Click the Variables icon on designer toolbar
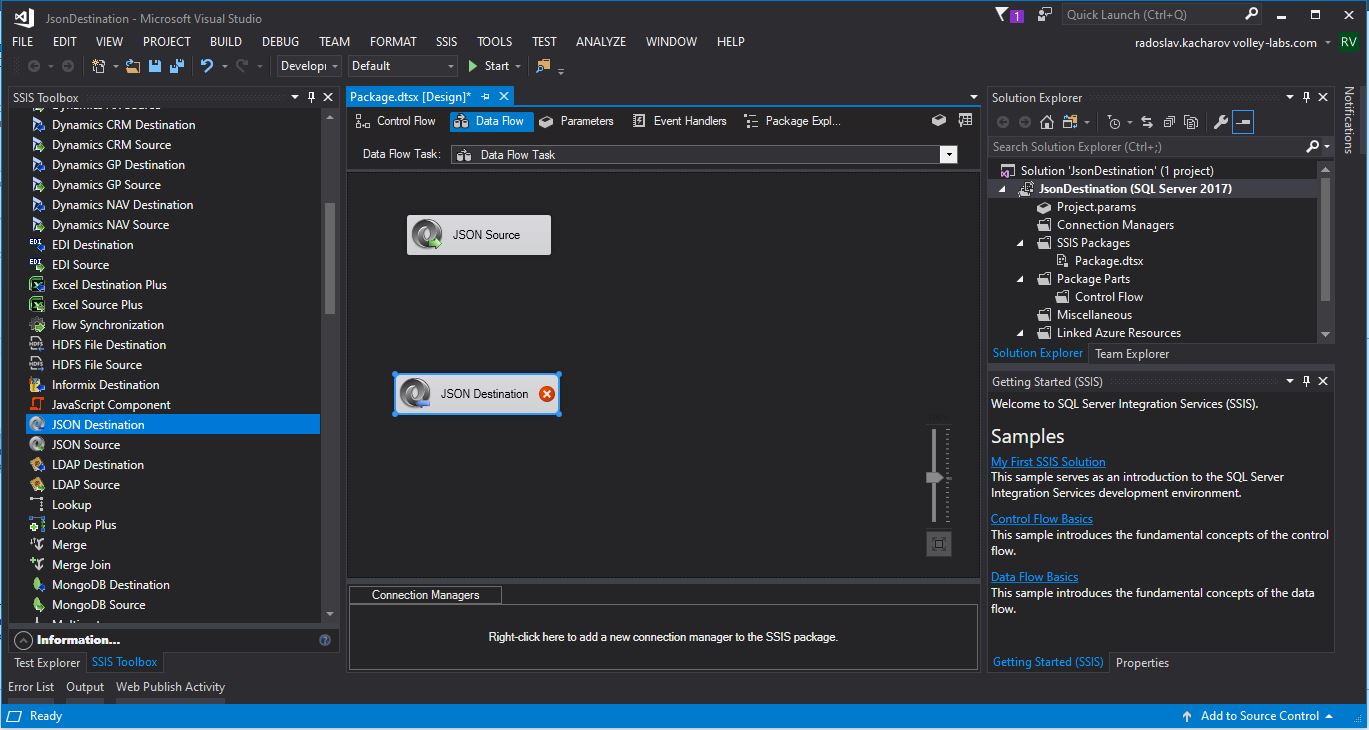 [939, 121]
